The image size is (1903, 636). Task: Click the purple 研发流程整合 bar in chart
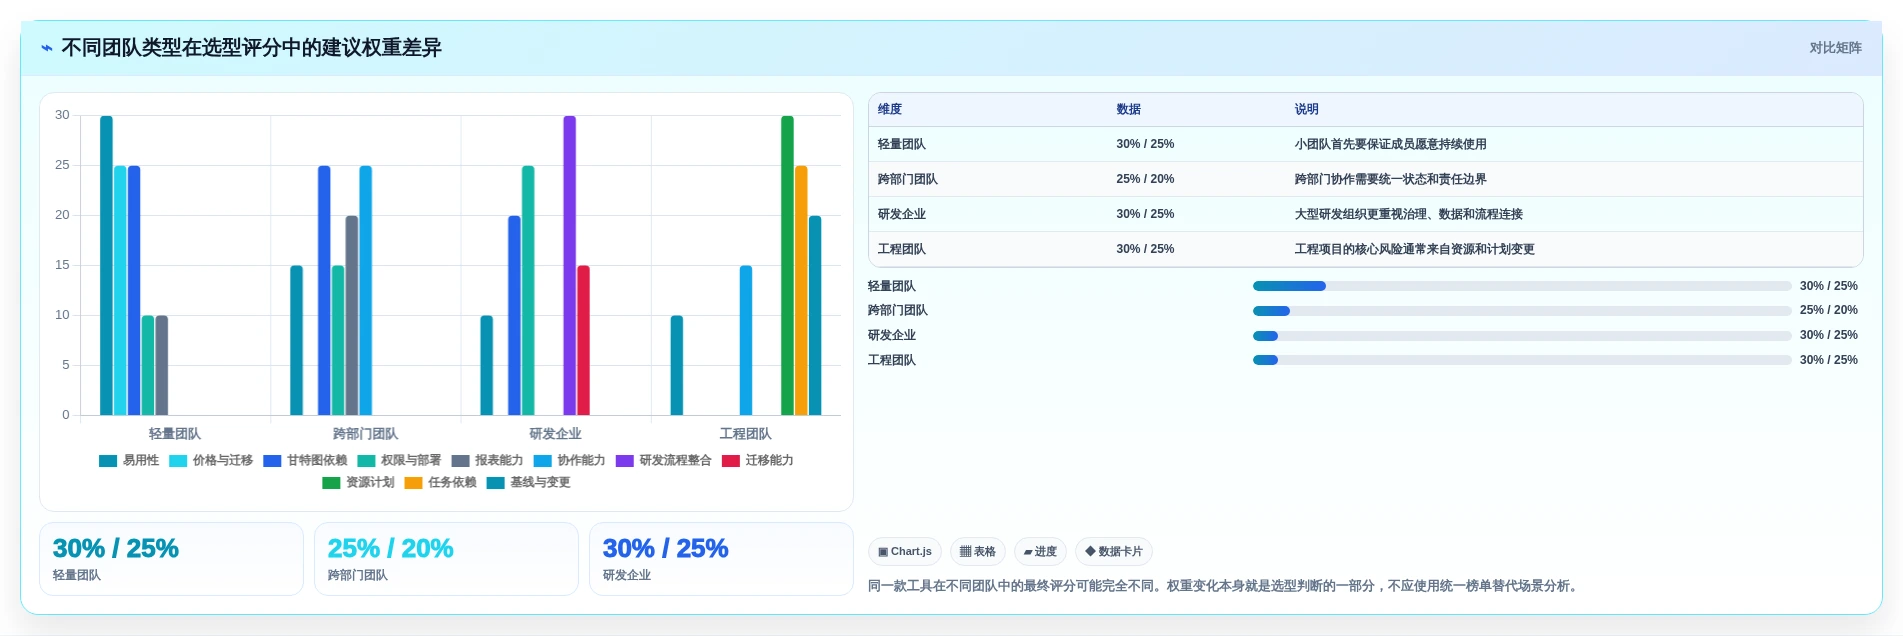(570, 266)
